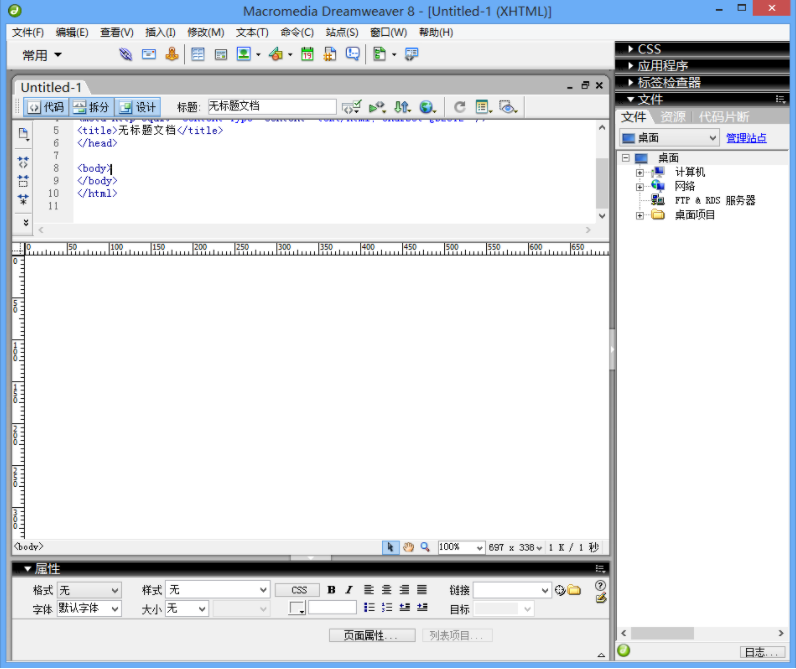Screen dimensions: 796x669
Task: Select the Zoom magnifier tool
Action: [x=425, y=547]
